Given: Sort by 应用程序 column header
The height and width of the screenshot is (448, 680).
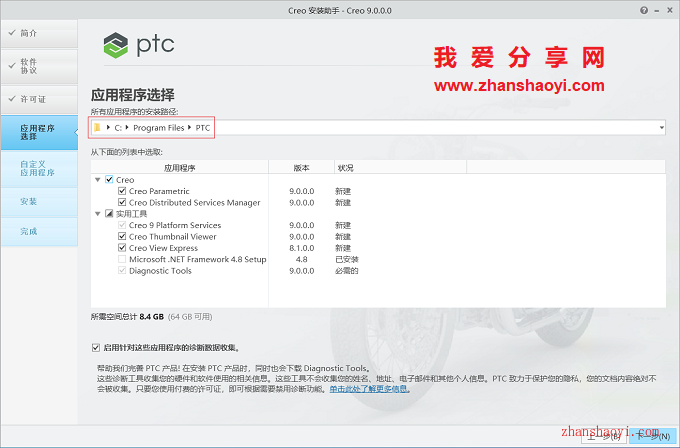Looking at the screenshot, I should tap(180, 167).
